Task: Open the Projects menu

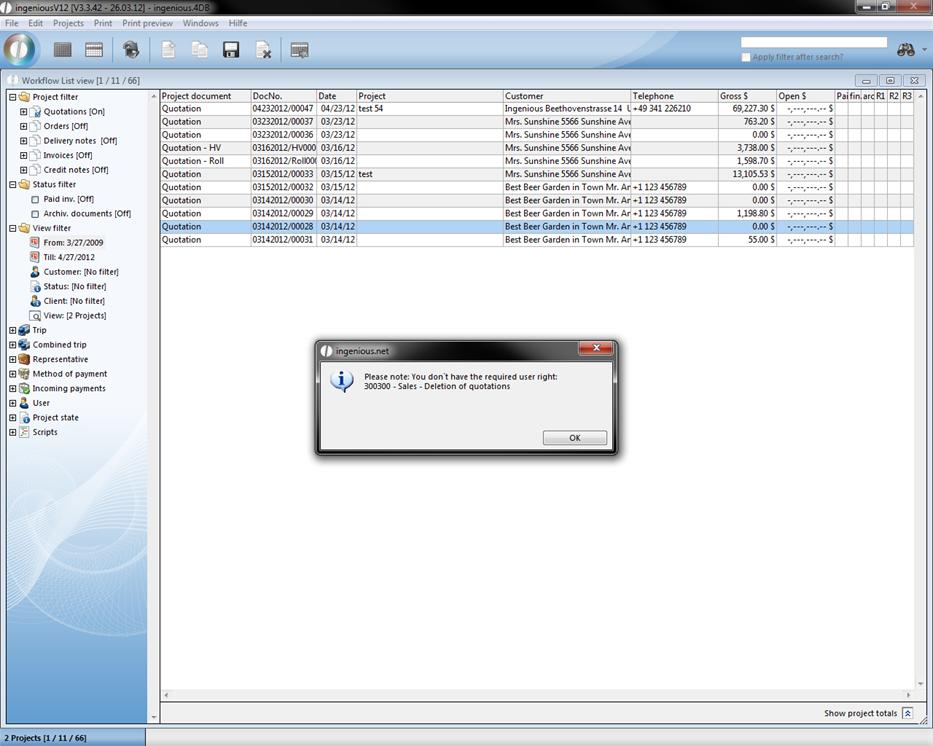Action: click(x=68, y=23)
